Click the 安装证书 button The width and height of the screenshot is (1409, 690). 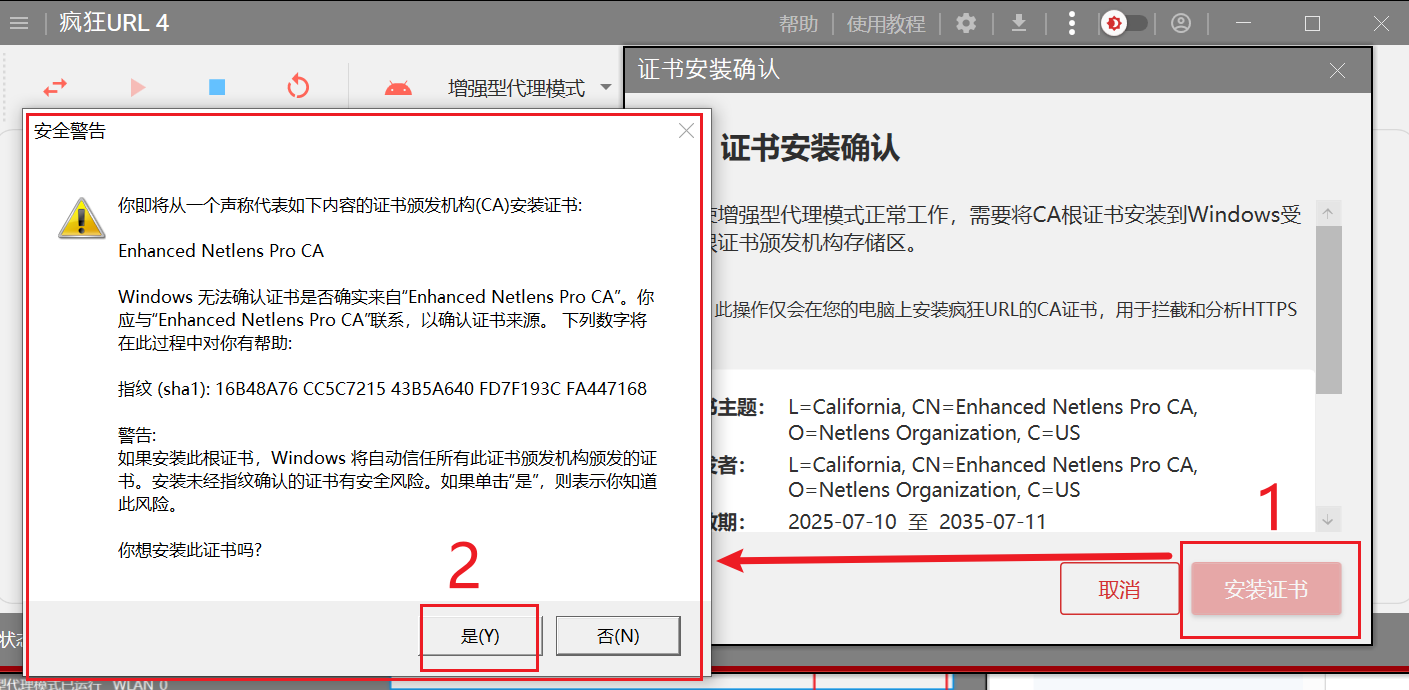(1266, 589)
